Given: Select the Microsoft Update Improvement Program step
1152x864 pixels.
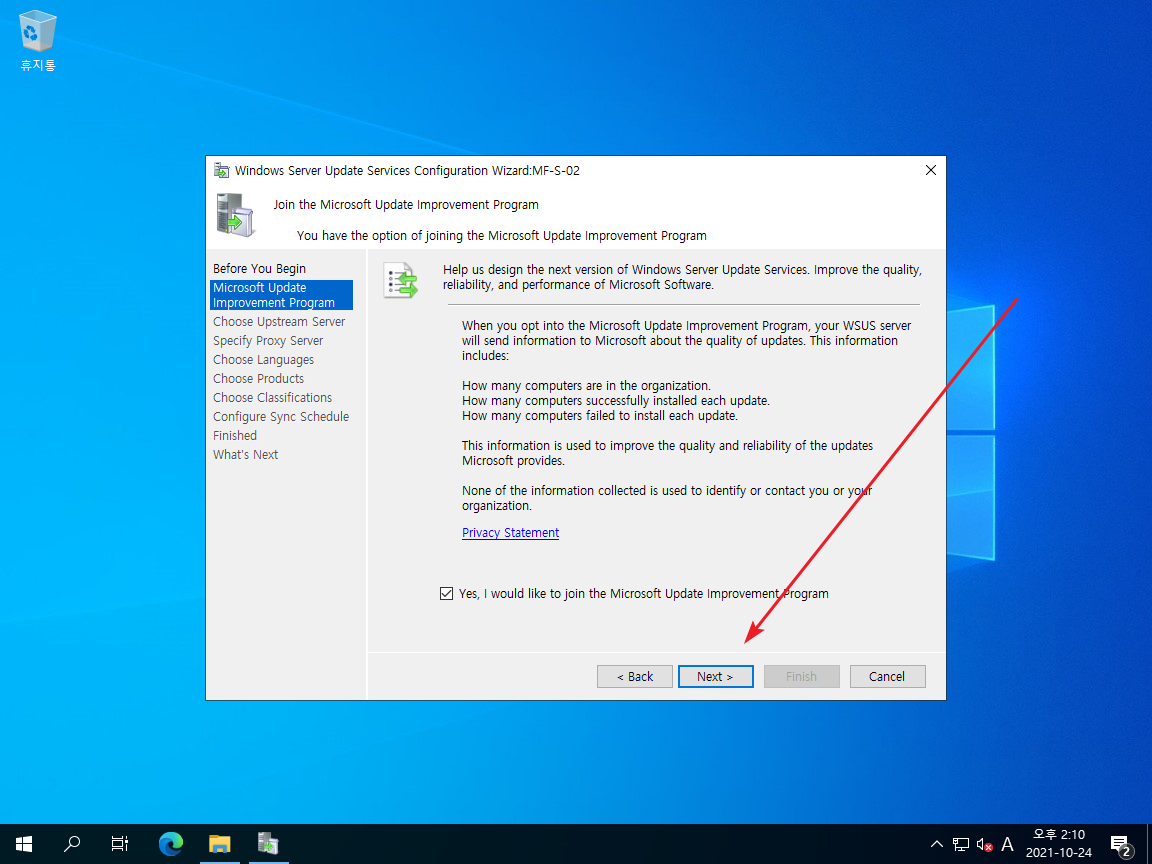Looking at the screenshot, I should [x=281, y=295].
